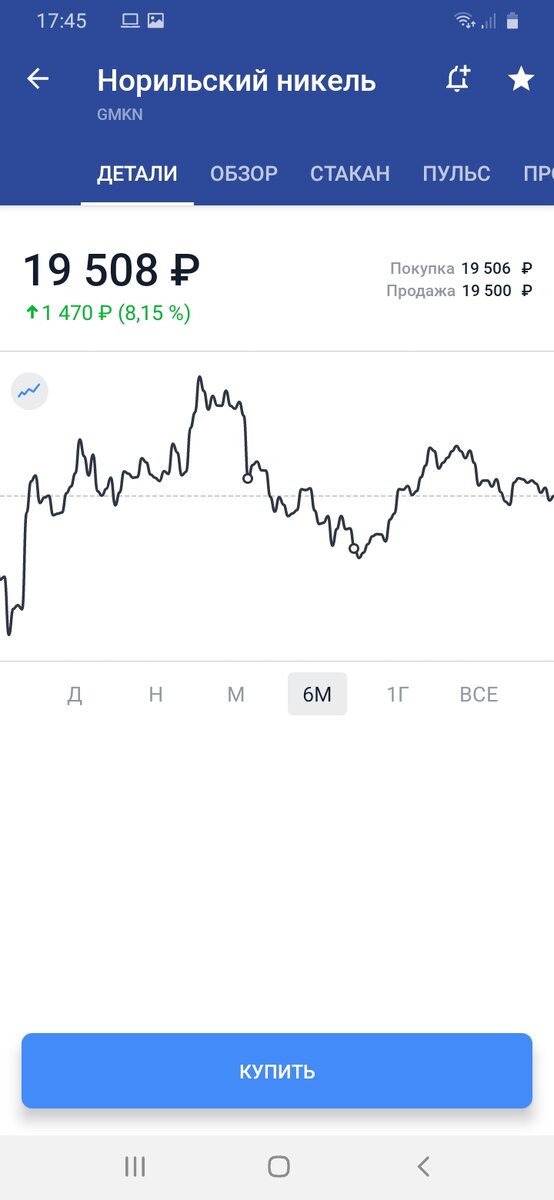
Task: Open the ДЕТАЛИ tab
Action: click(x=137, y=174)
